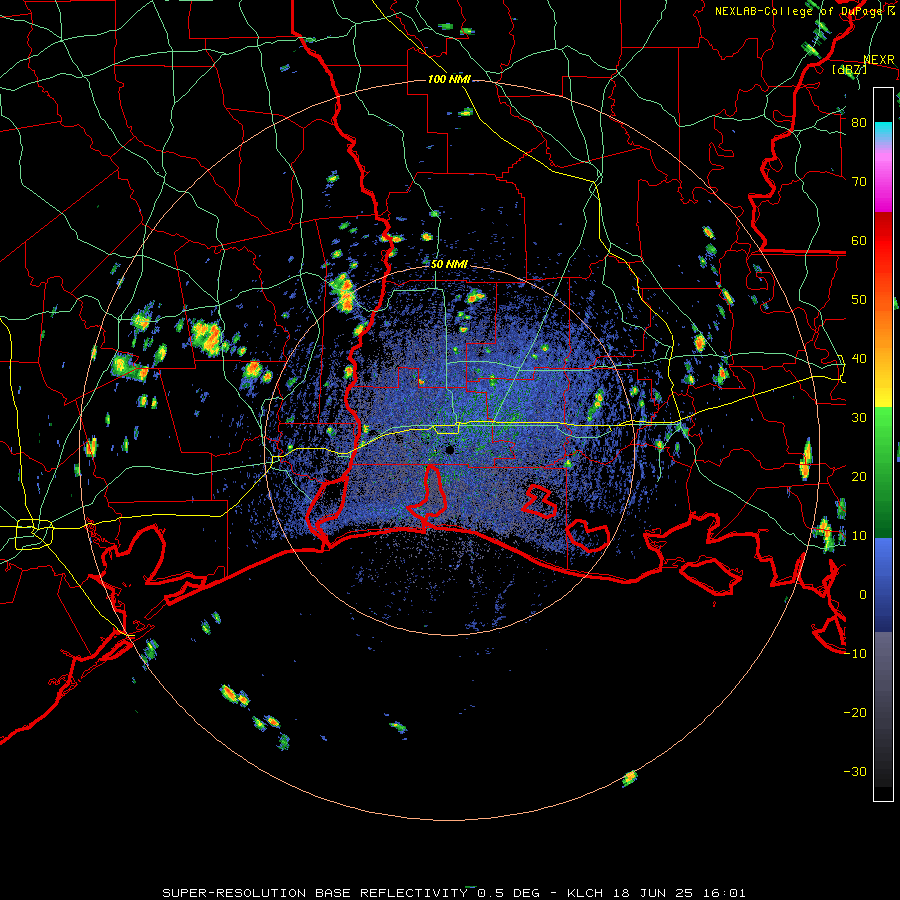Viewport: 900px width, 900px height.
Task: Click the Super-Resolution Base Reflectivity caption
Action: 453,893
